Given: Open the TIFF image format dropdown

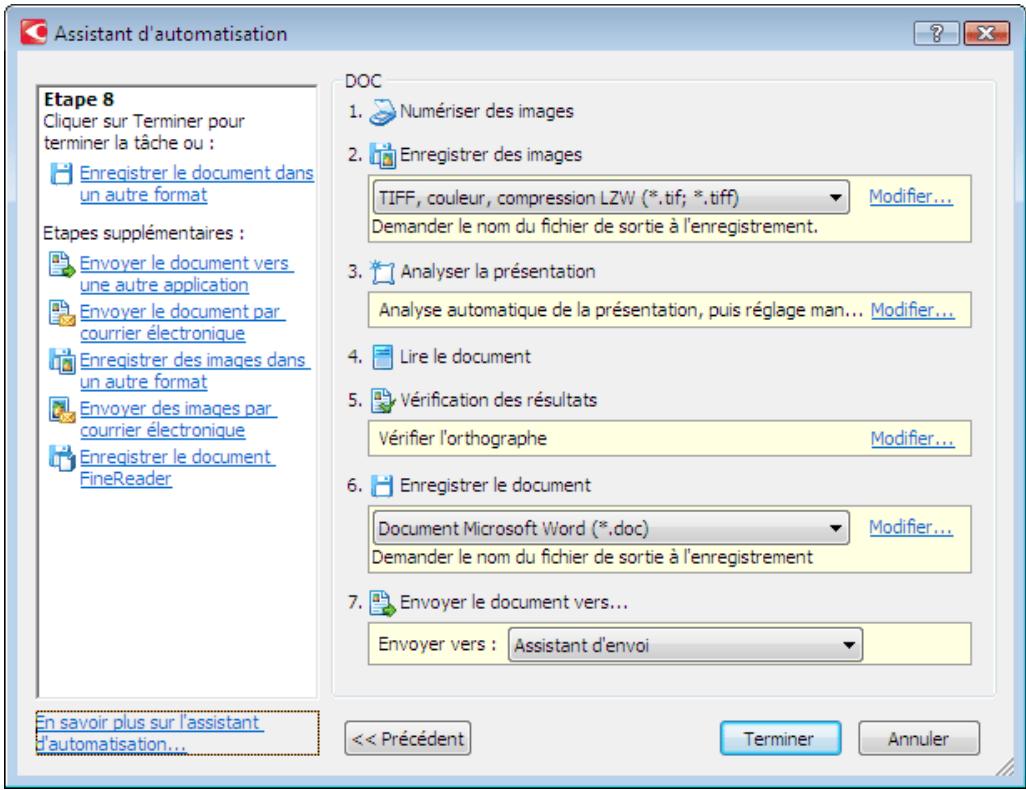Looking at the screenshot, I should [x=610, y=197].
